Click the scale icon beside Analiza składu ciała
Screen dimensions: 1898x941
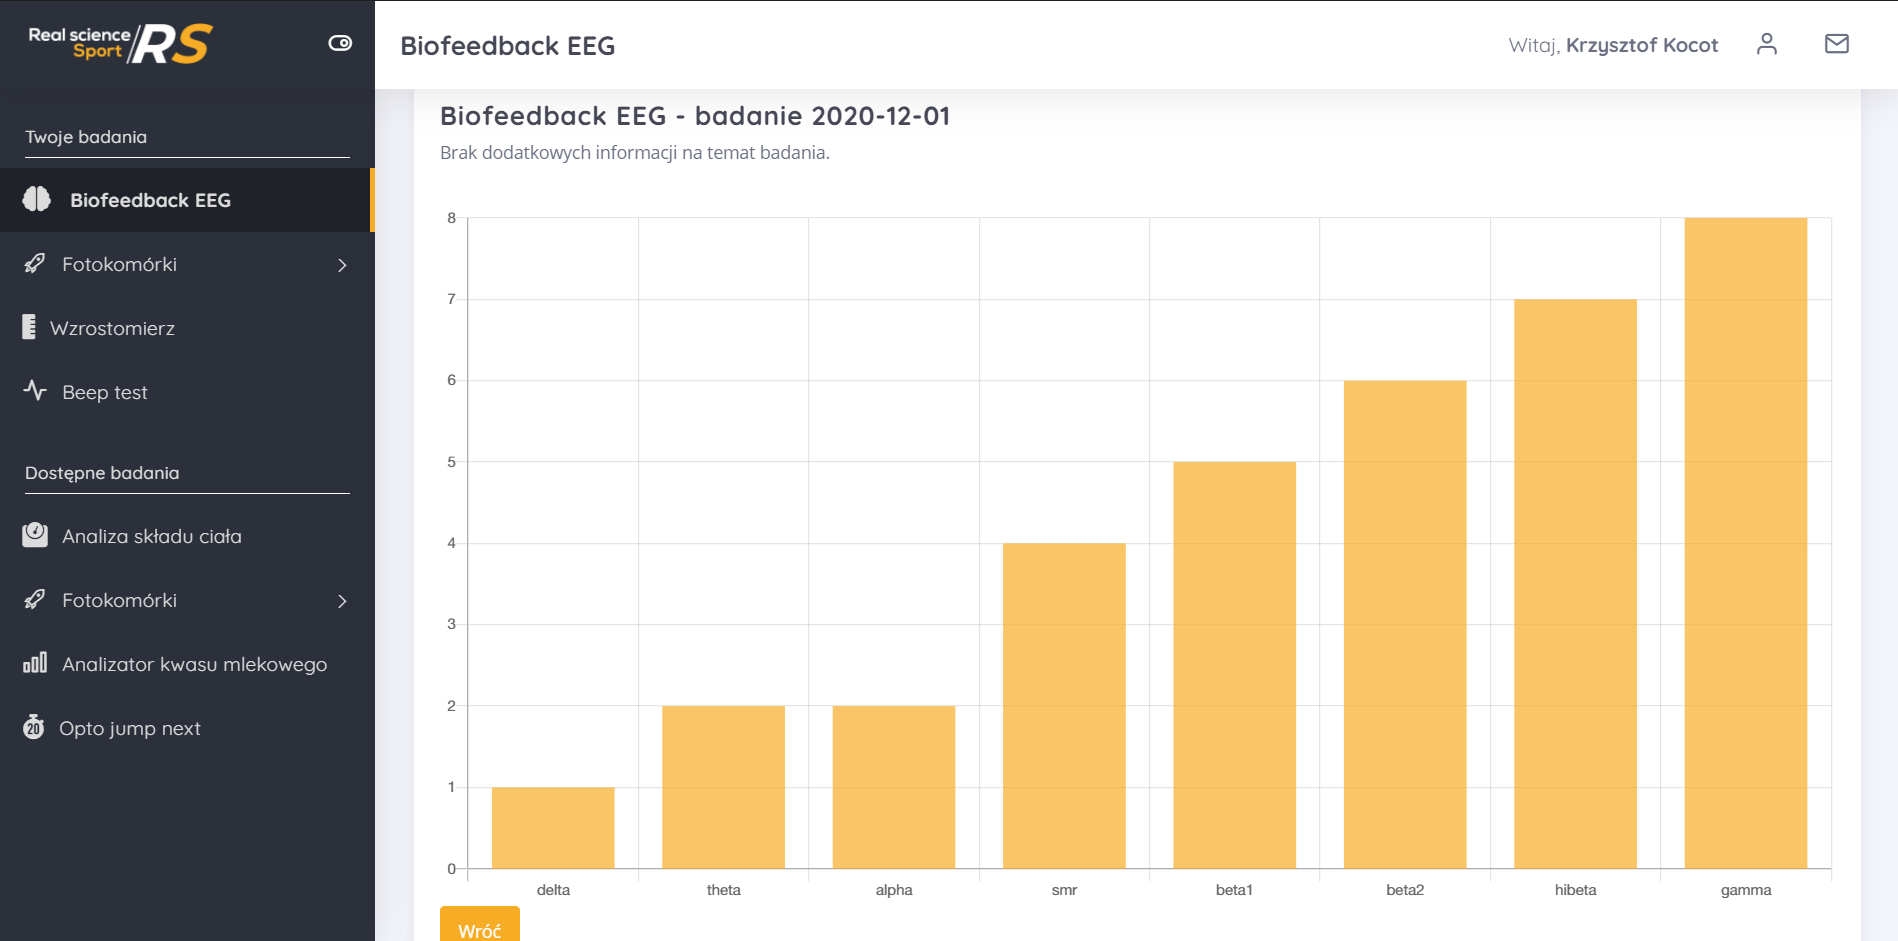(35, 535)
